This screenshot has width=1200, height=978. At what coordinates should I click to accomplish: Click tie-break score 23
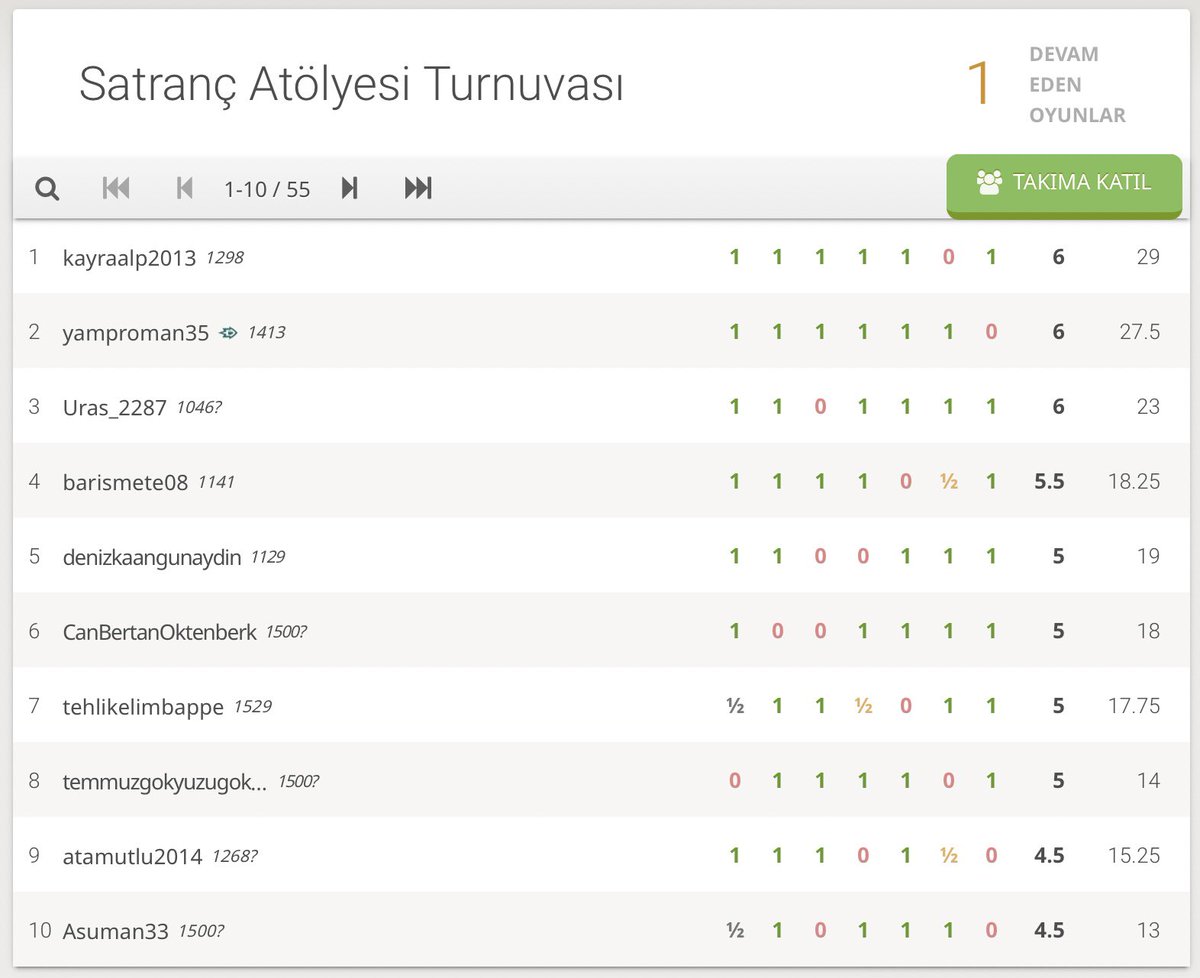point(1148,407)
